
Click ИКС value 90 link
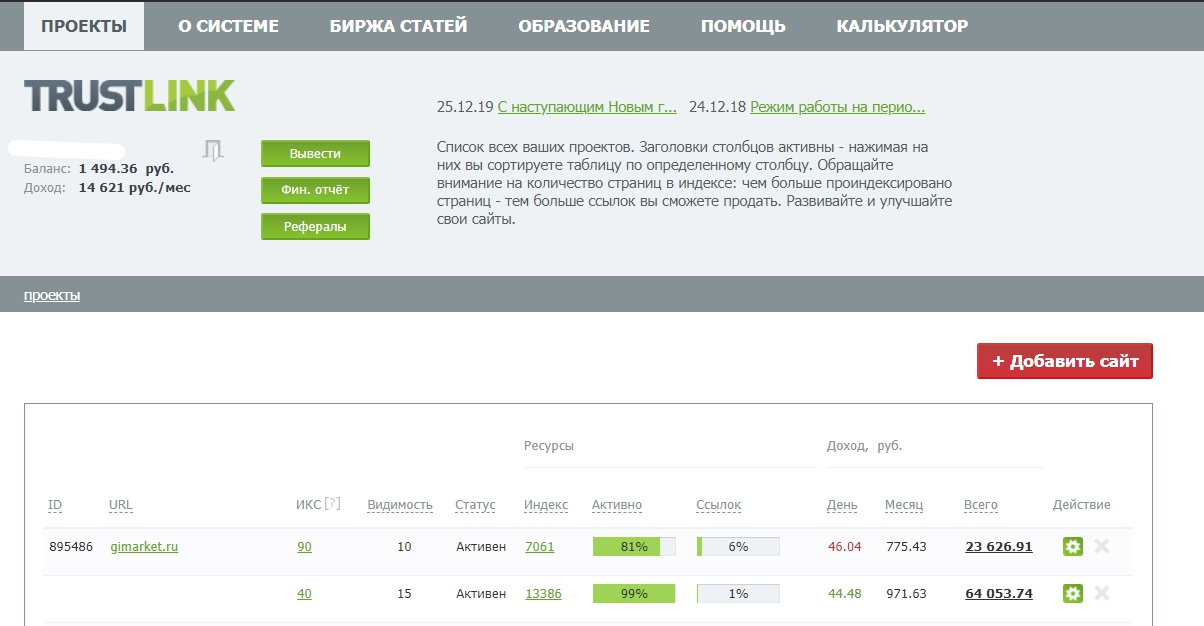[304, 546]
